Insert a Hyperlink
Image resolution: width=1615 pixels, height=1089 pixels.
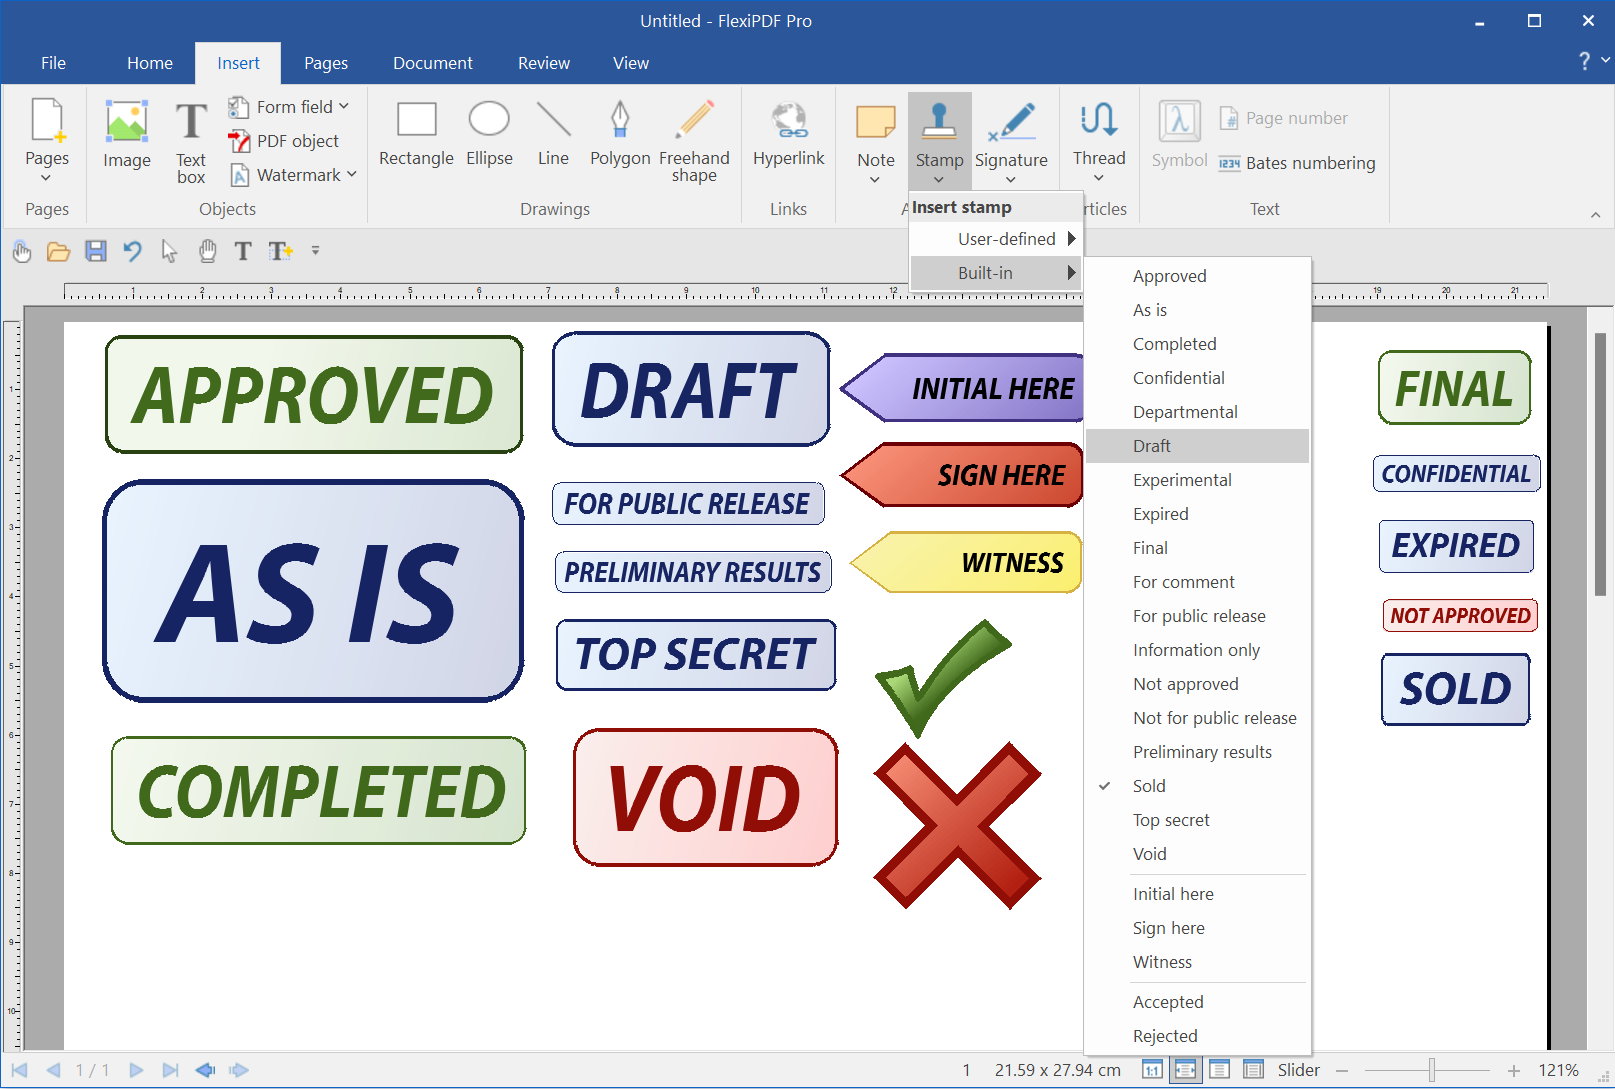(x=788, y=135)
